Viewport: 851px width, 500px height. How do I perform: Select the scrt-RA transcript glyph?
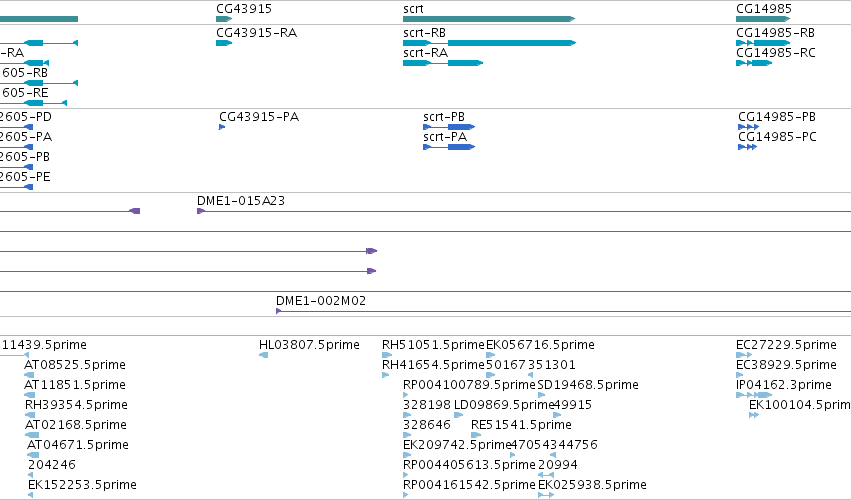coord(443,63)
